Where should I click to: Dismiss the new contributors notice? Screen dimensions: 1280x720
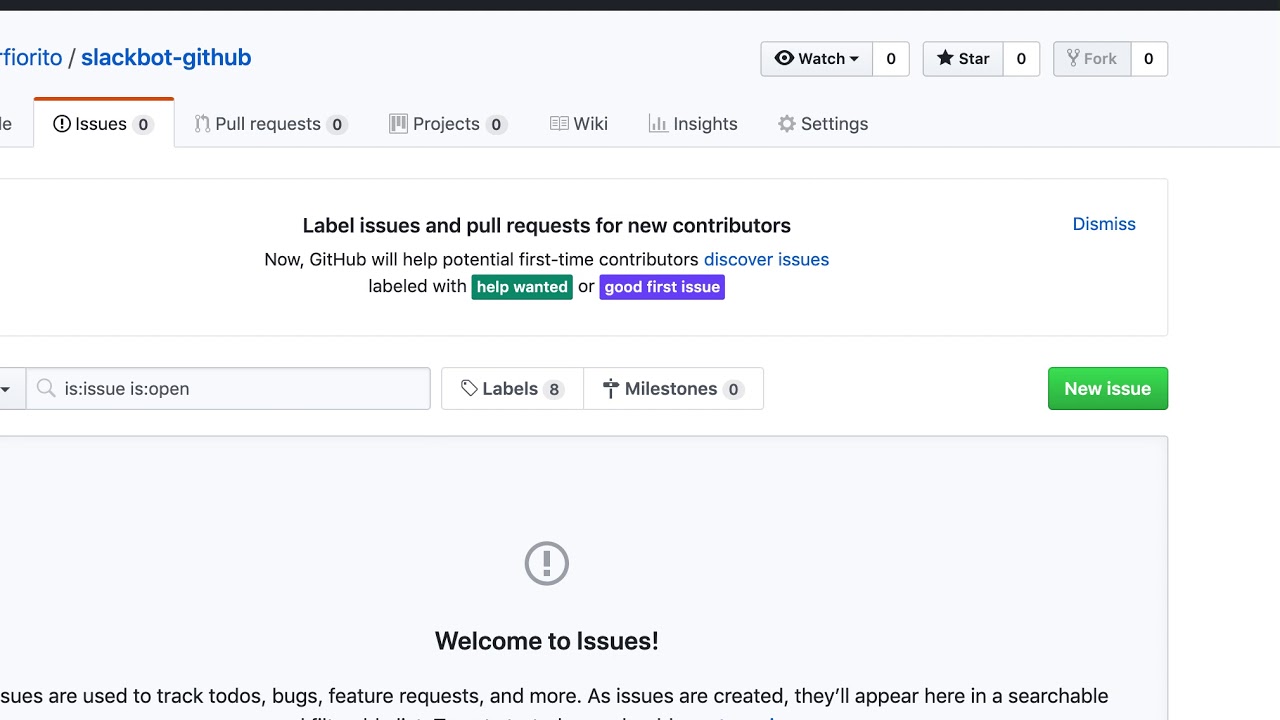click(x=1104, y=224)
